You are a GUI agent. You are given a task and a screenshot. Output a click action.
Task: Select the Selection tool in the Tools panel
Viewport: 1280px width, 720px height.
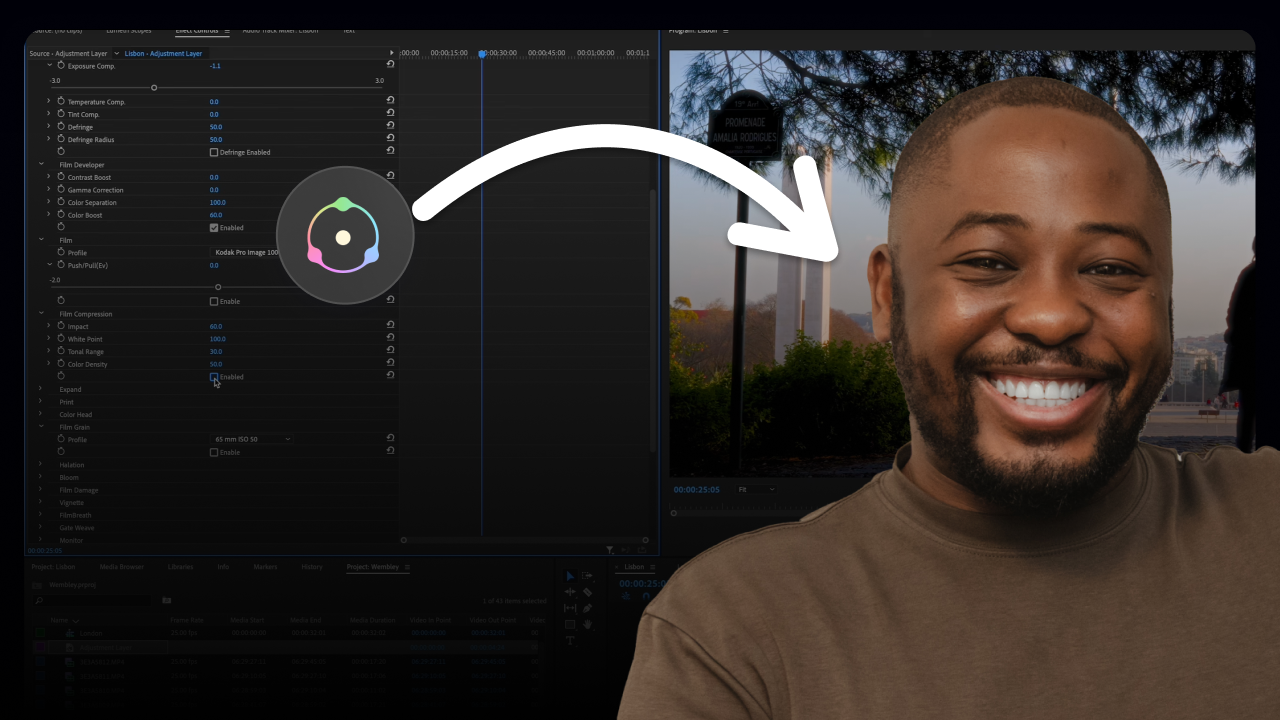(x=570, y=576)
